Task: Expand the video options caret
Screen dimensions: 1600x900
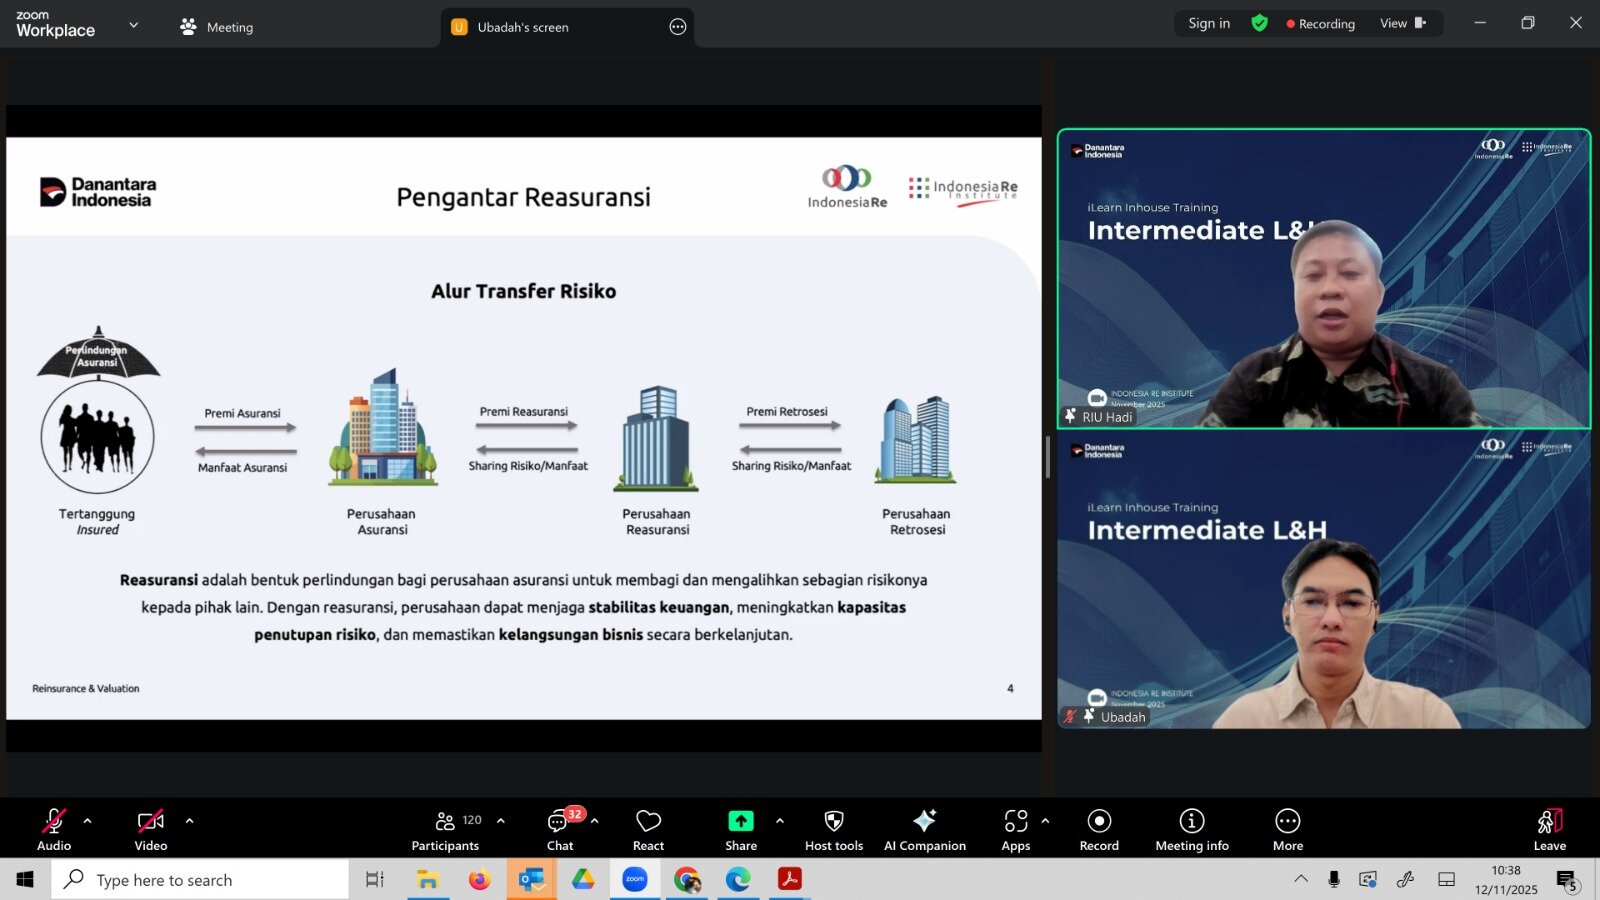Action: click(x=189, y=821)
